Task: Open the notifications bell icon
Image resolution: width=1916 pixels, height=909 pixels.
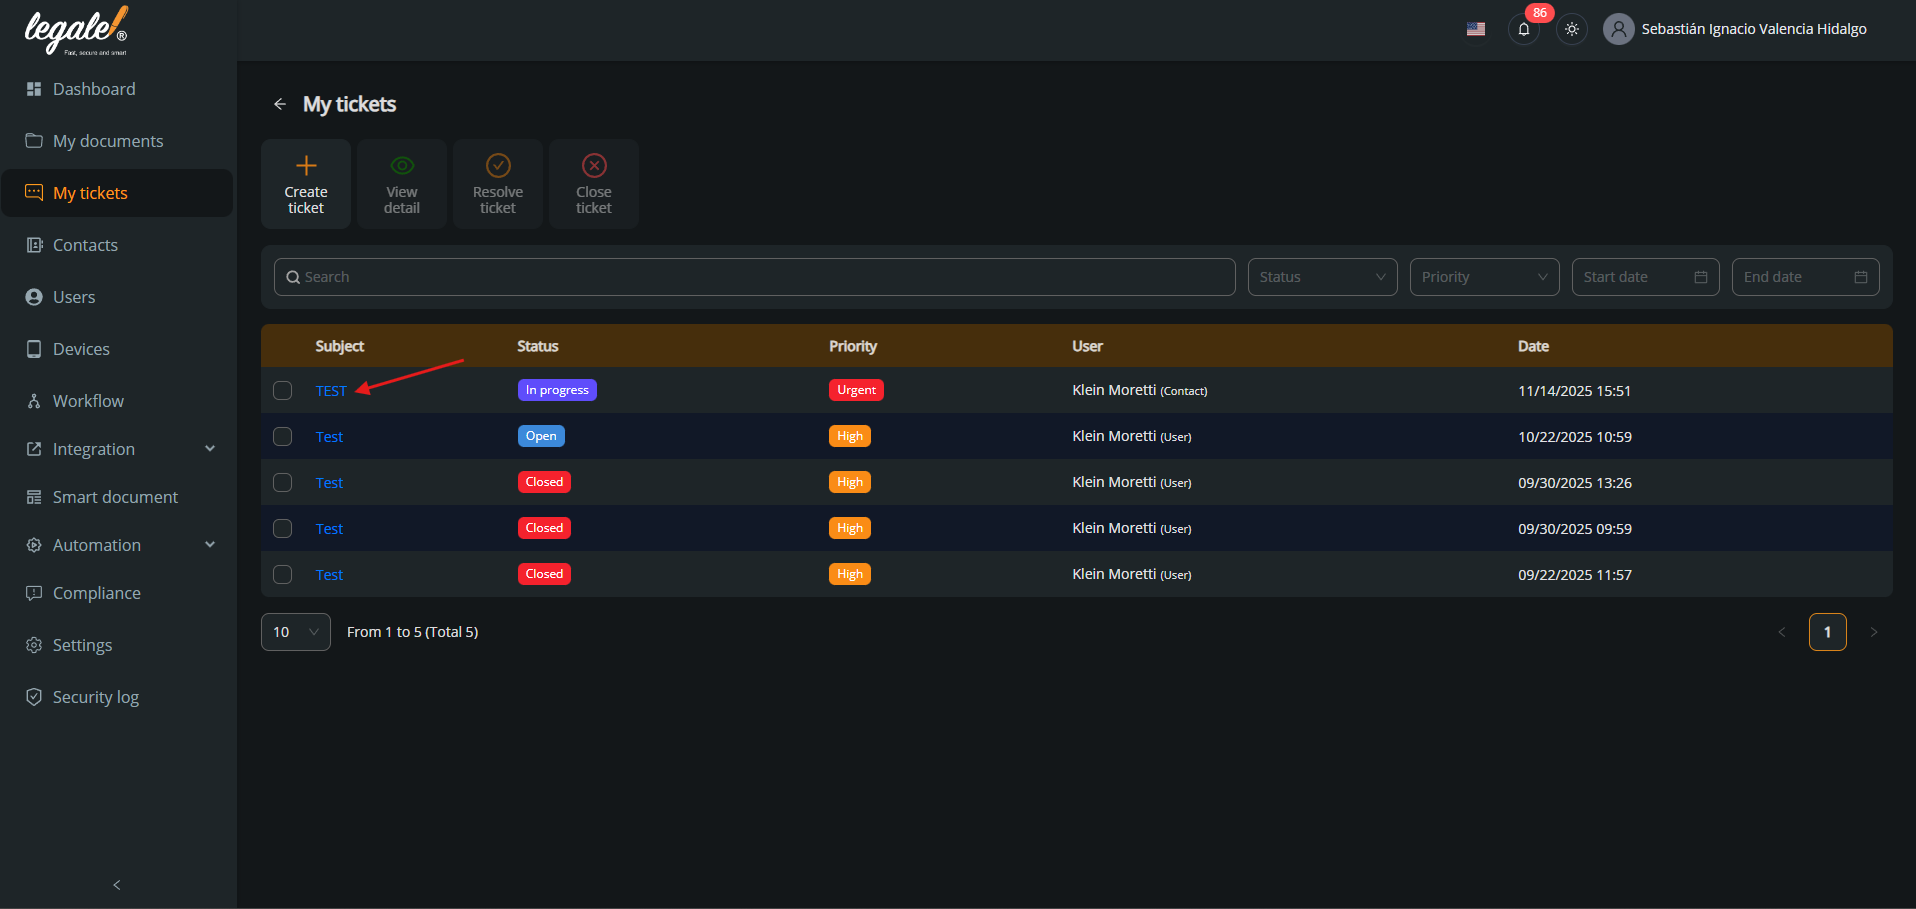Action: tap(1523, 29)
